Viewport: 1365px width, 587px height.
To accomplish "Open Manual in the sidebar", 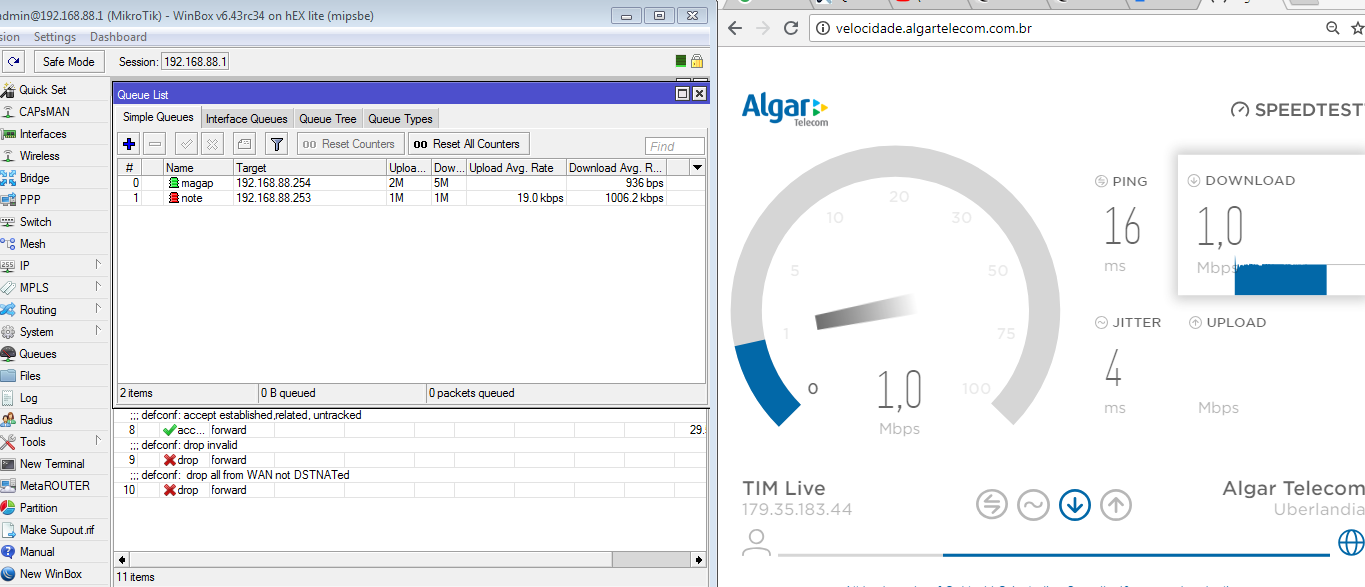I will tap(37, 552).
